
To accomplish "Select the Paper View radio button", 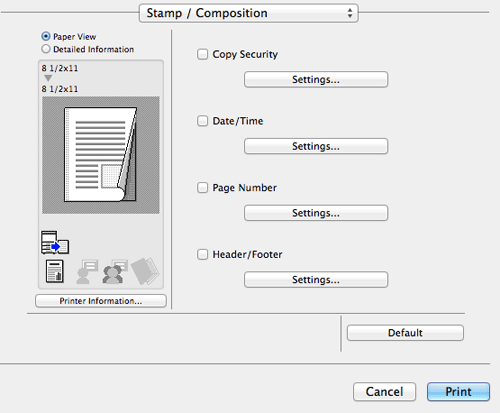I will click(46, 36).
